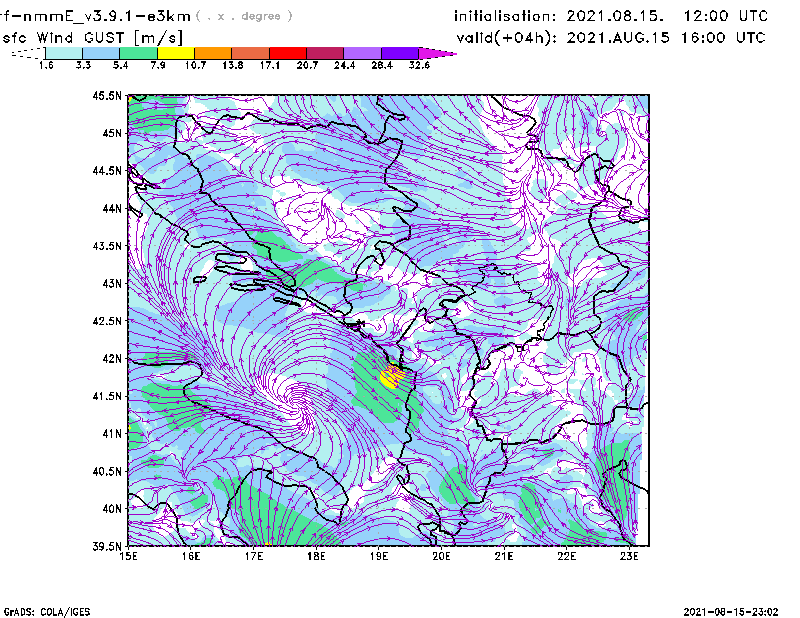Click the legend value "10.7"
This screenshot has height=618, width=800.
tap(195, 65)
